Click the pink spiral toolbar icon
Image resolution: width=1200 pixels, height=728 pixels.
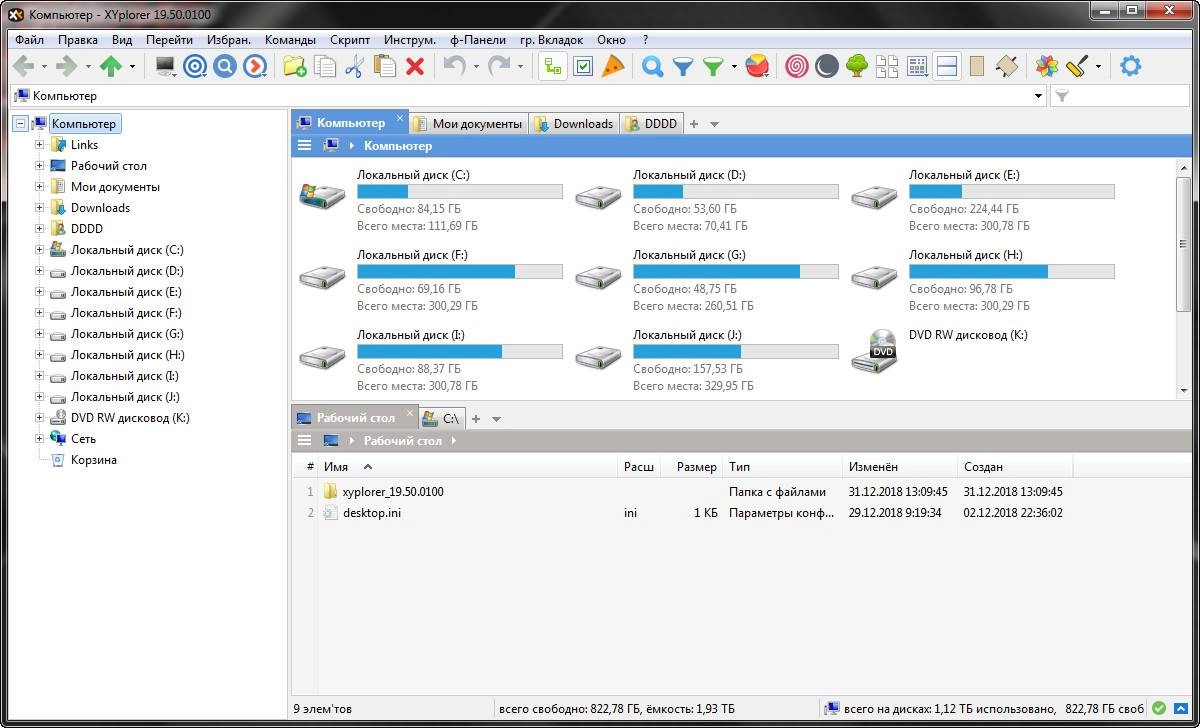pyautogui.click(x=797, y=67)
